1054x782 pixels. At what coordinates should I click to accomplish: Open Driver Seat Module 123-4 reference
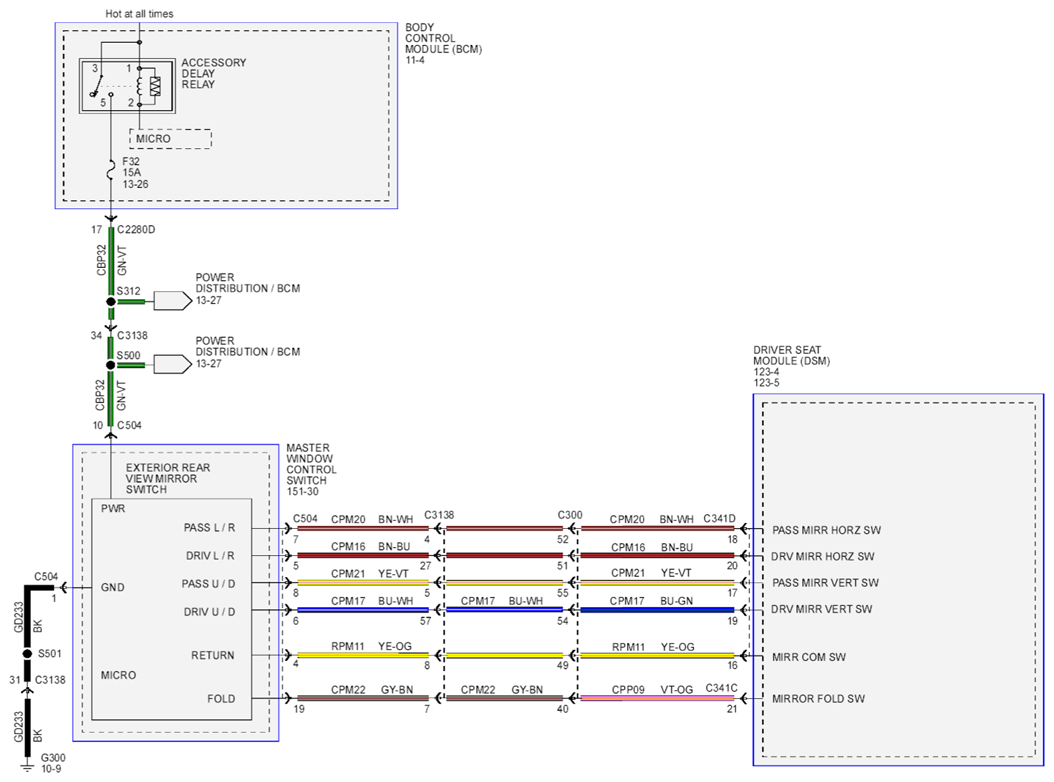766,372
